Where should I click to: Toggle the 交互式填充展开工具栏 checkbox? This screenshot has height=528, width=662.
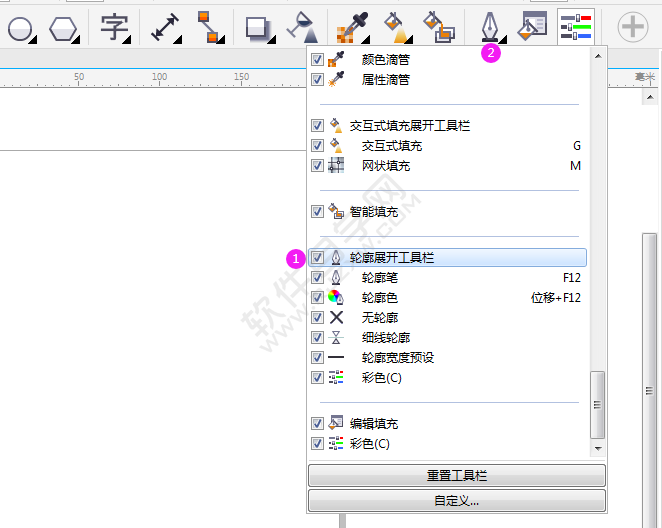317,125
